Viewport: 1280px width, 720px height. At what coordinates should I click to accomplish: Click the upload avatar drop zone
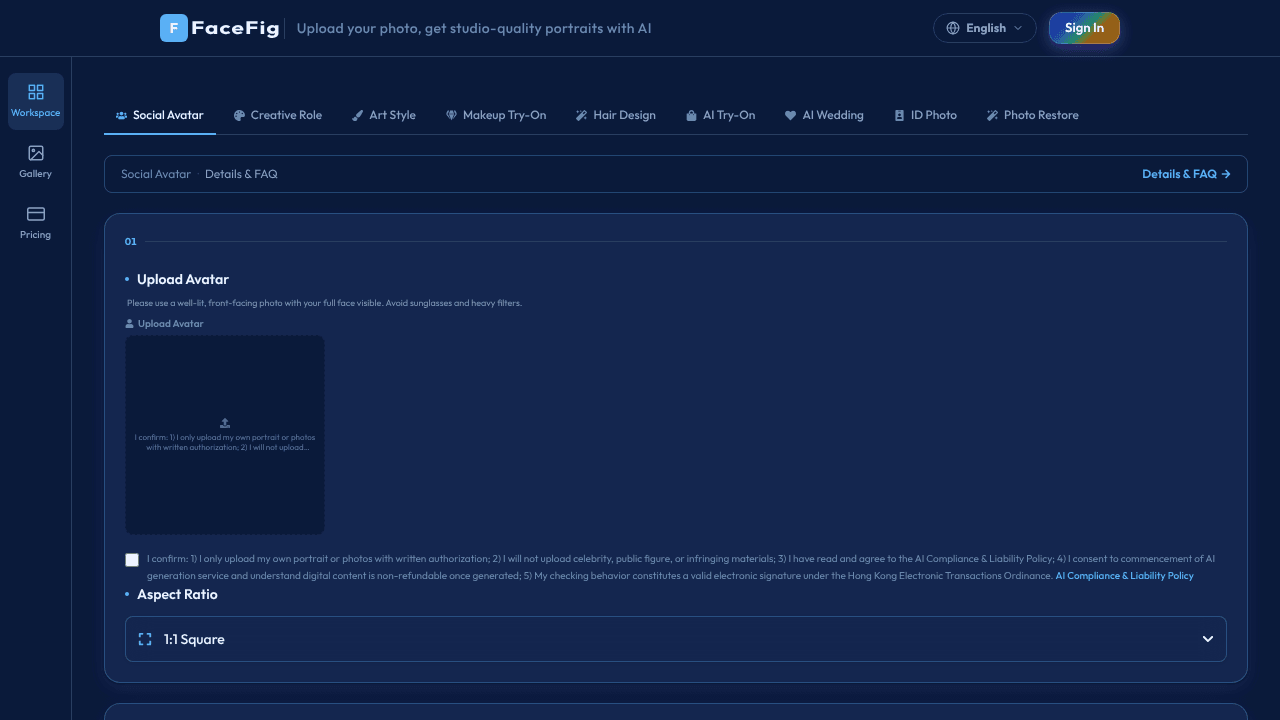click(225, 435)
